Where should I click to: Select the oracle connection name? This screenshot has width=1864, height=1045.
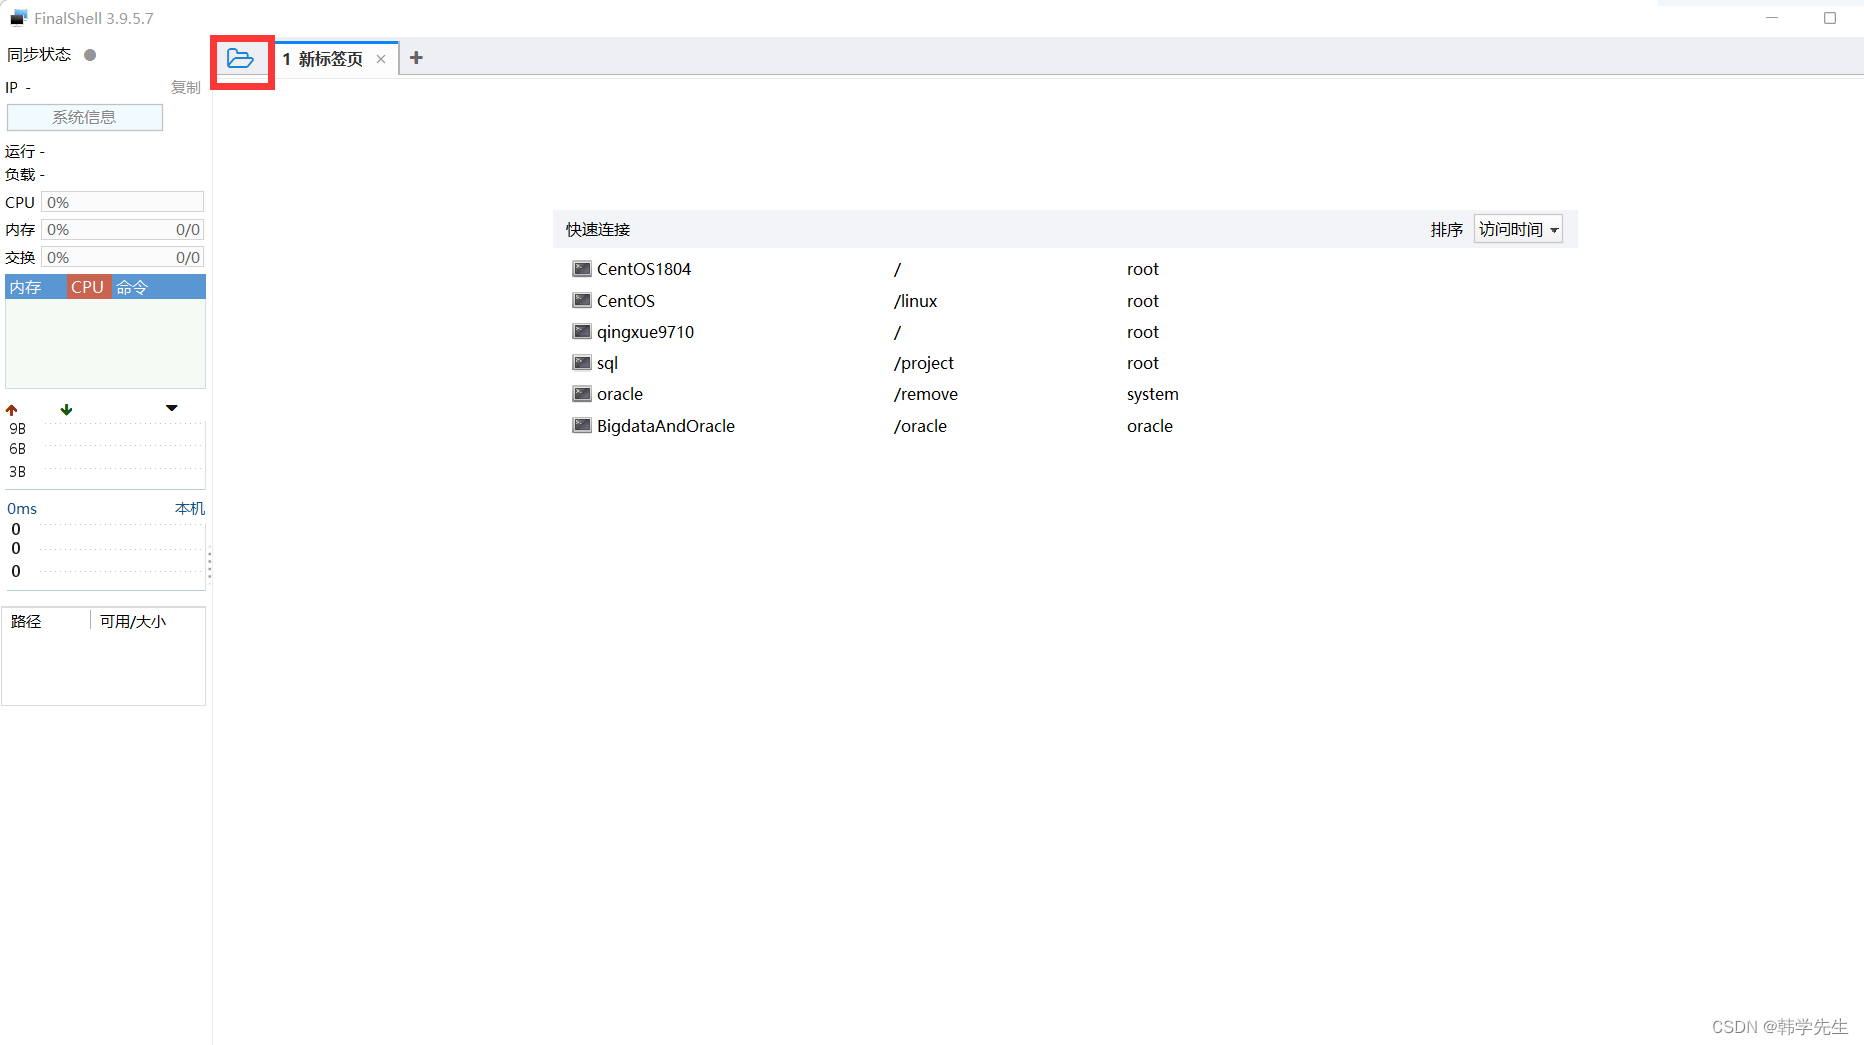[x=620, y=394]
